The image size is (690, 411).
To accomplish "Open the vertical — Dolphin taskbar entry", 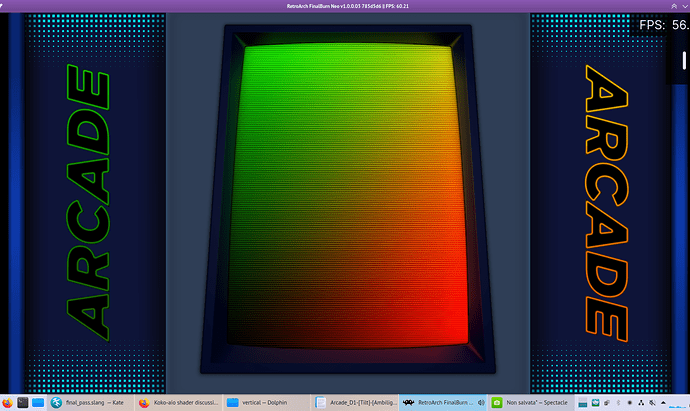I will [x=266, y=403].
